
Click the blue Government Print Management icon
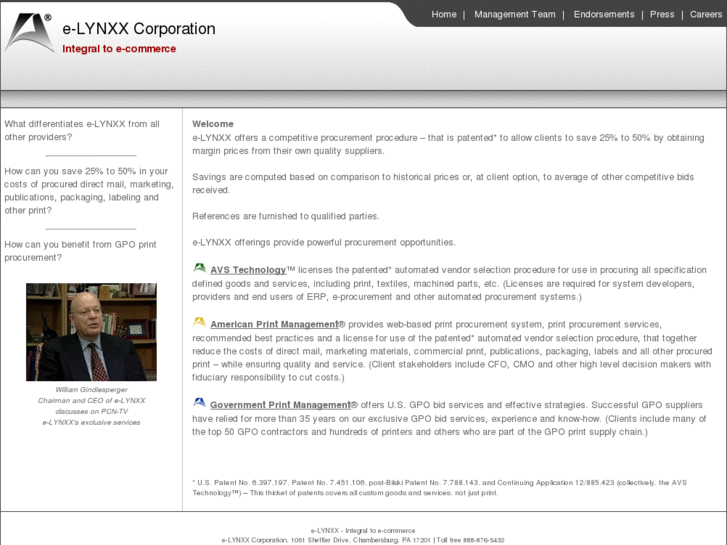point(199,402)
